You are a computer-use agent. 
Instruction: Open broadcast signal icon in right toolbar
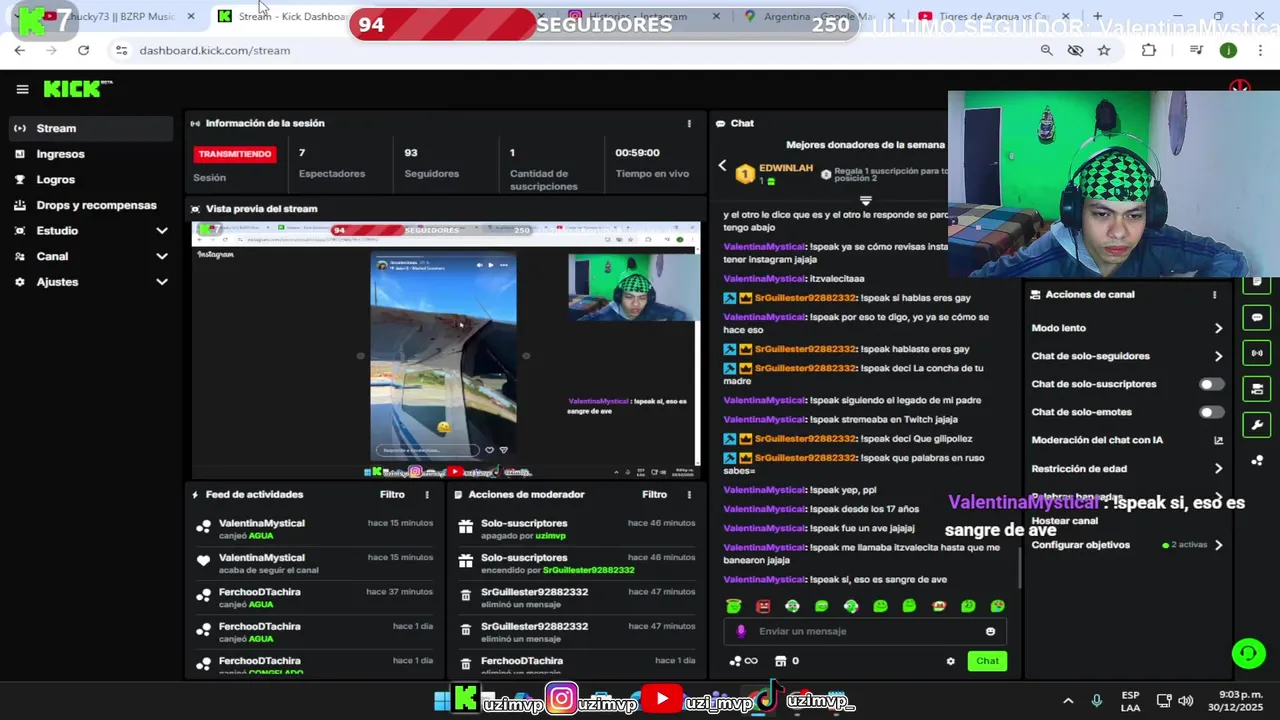1257,353
